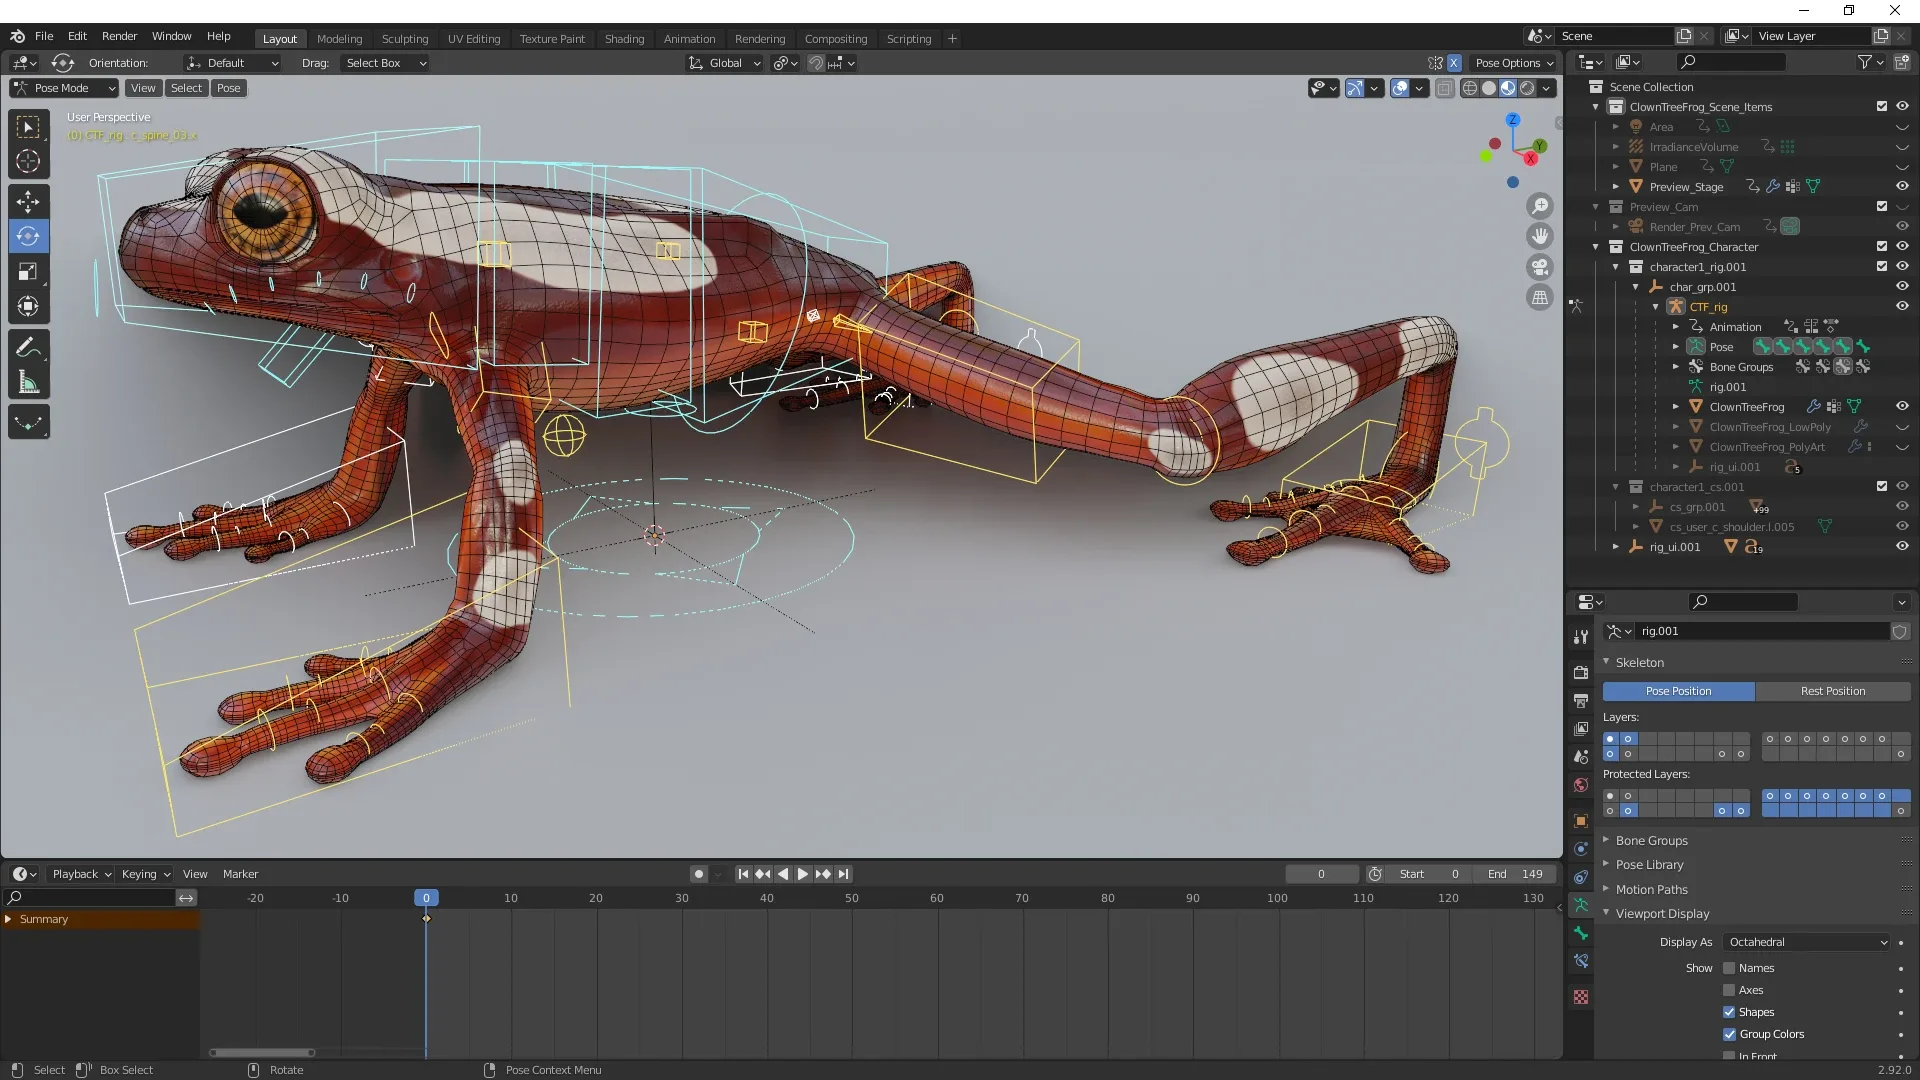Image resolution: width=1920 pixels, height=1080 pixels.
Task: Toggle ClownTreeFrog_Scene_Items collection checkbox
Action: tap(1882, 106)
